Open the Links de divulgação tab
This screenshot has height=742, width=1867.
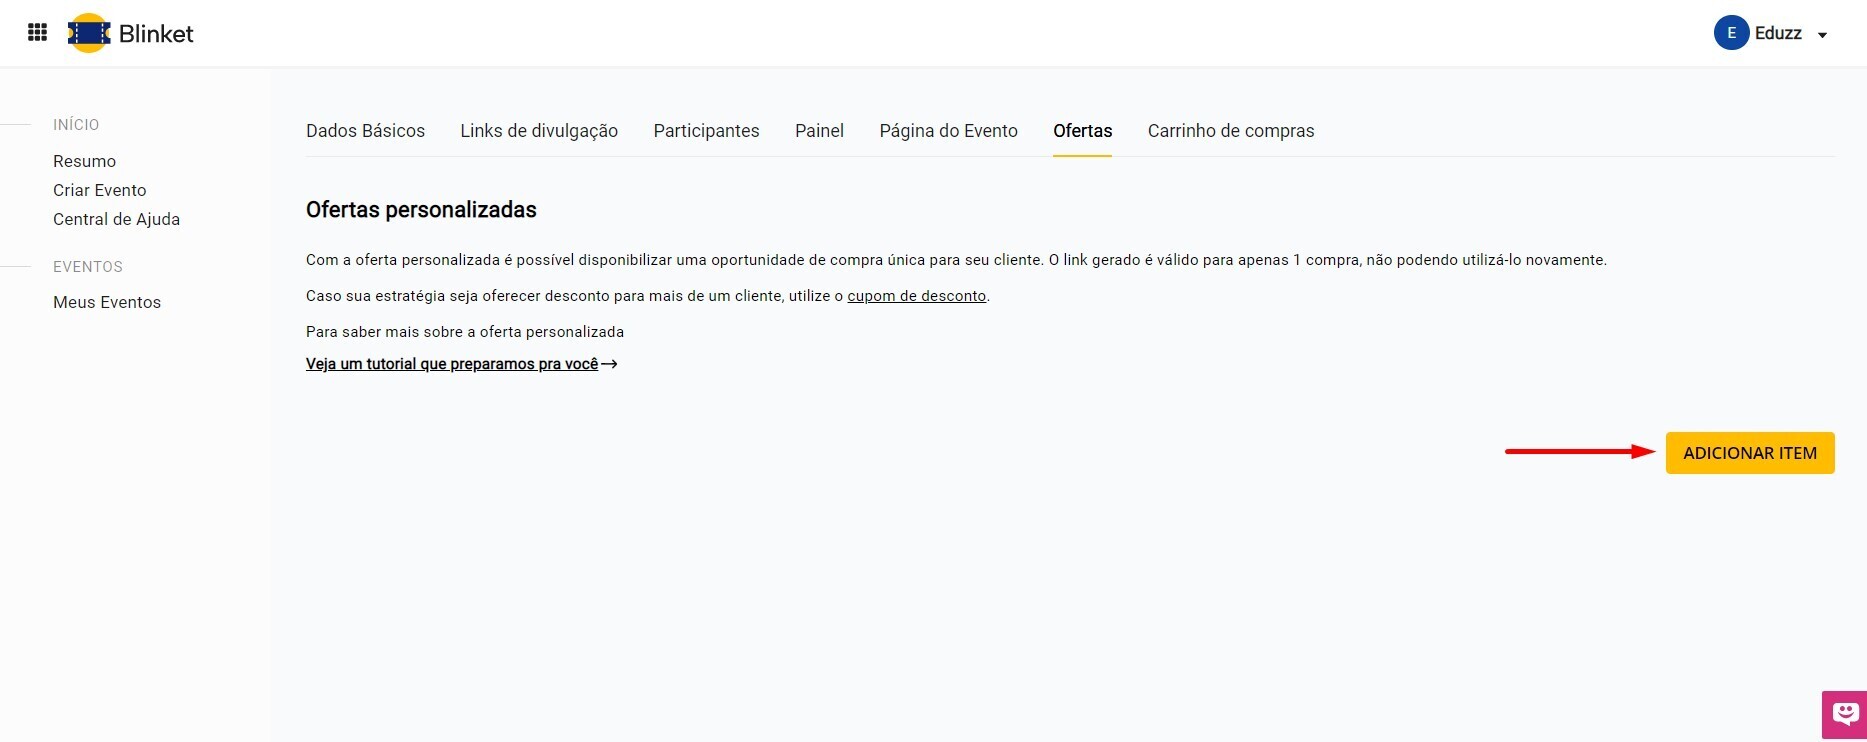click(x=539, y=131)
